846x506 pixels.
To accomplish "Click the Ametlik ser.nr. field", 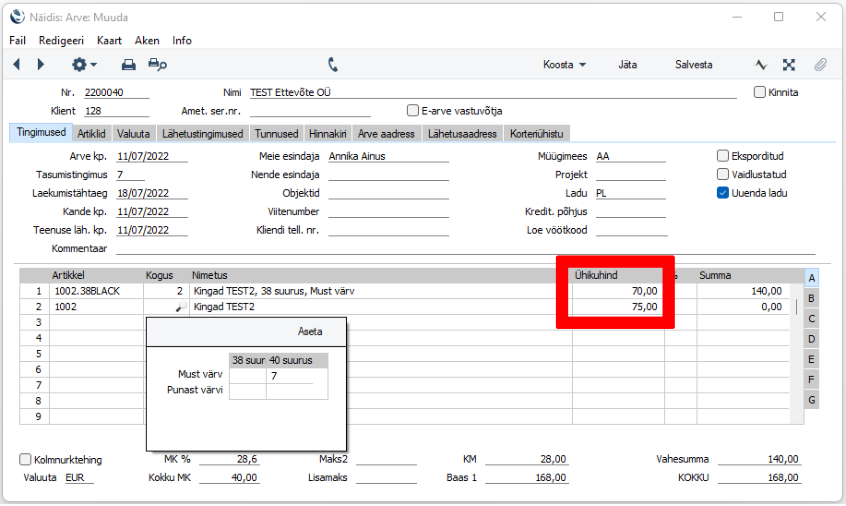I will (x=310, y=111).
